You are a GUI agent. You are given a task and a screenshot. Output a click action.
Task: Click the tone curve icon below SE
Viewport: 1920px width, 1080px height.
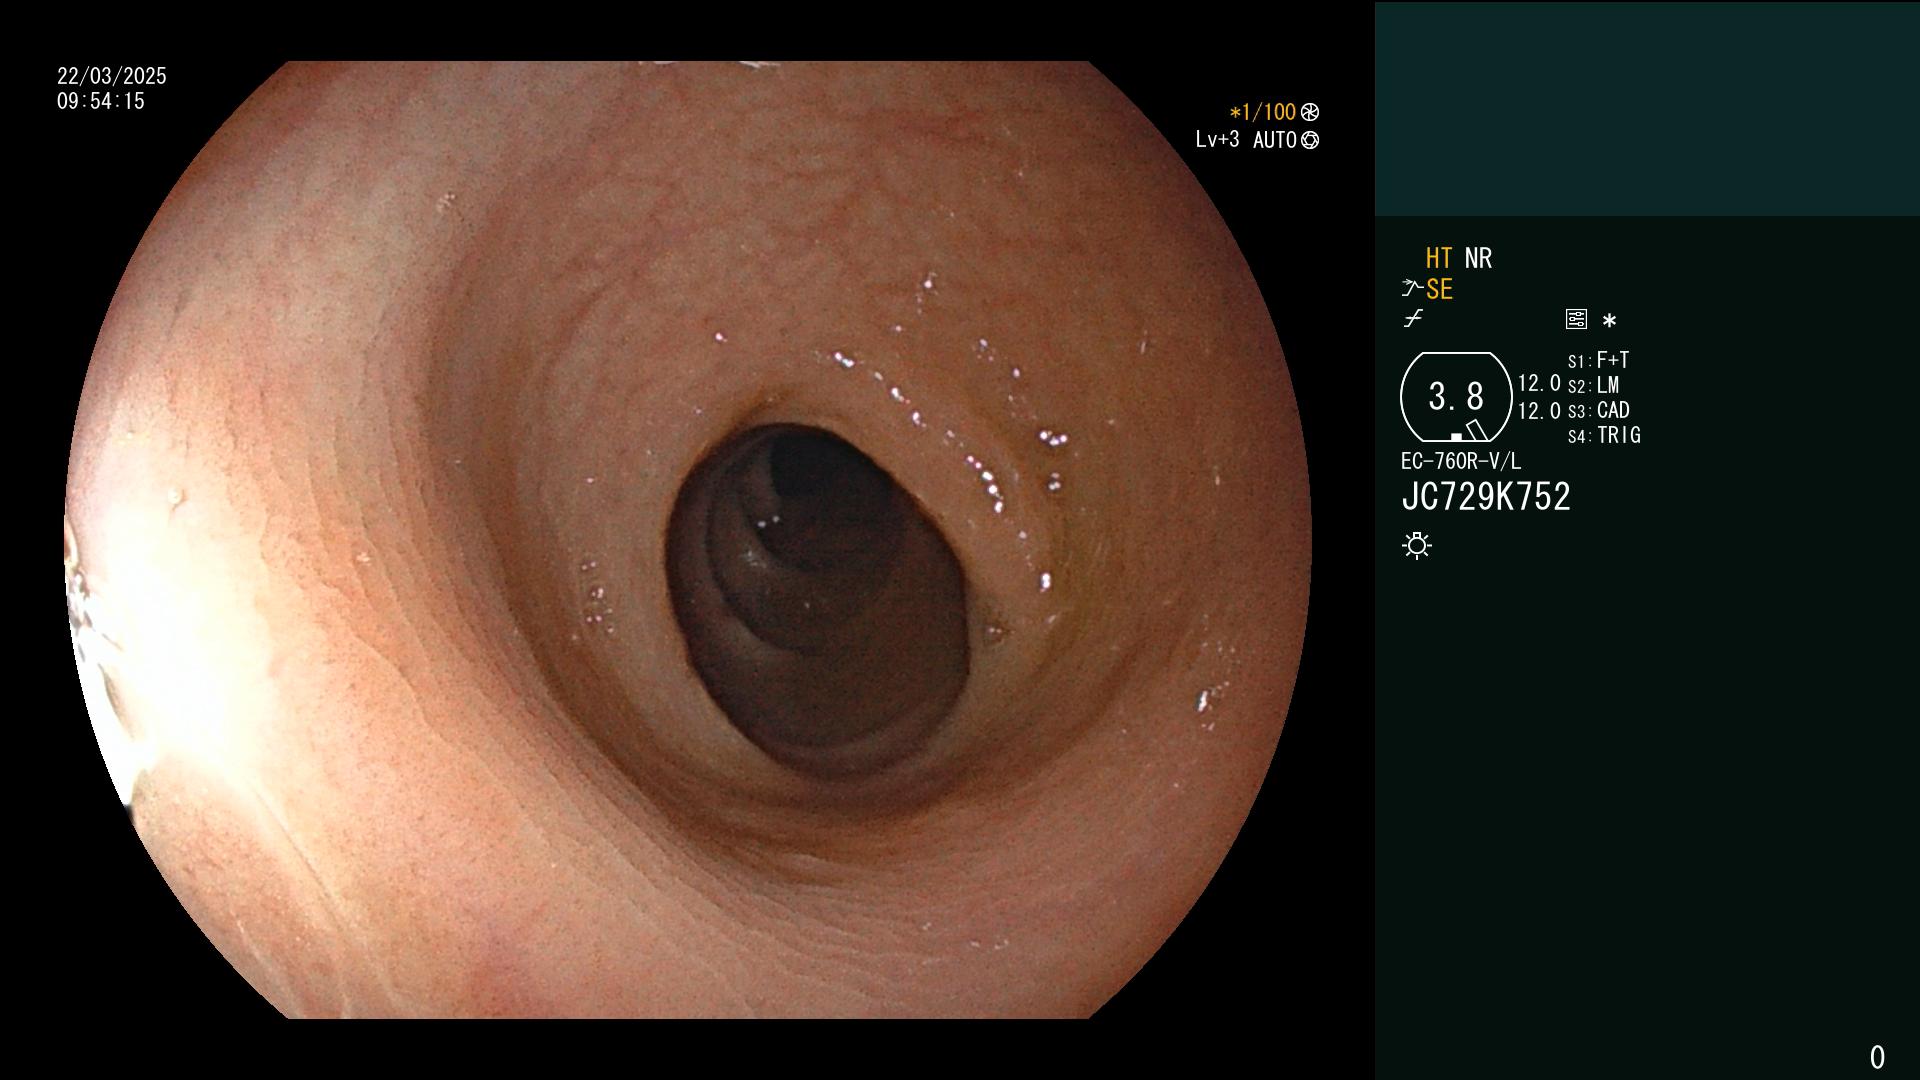click(1413, 319)
